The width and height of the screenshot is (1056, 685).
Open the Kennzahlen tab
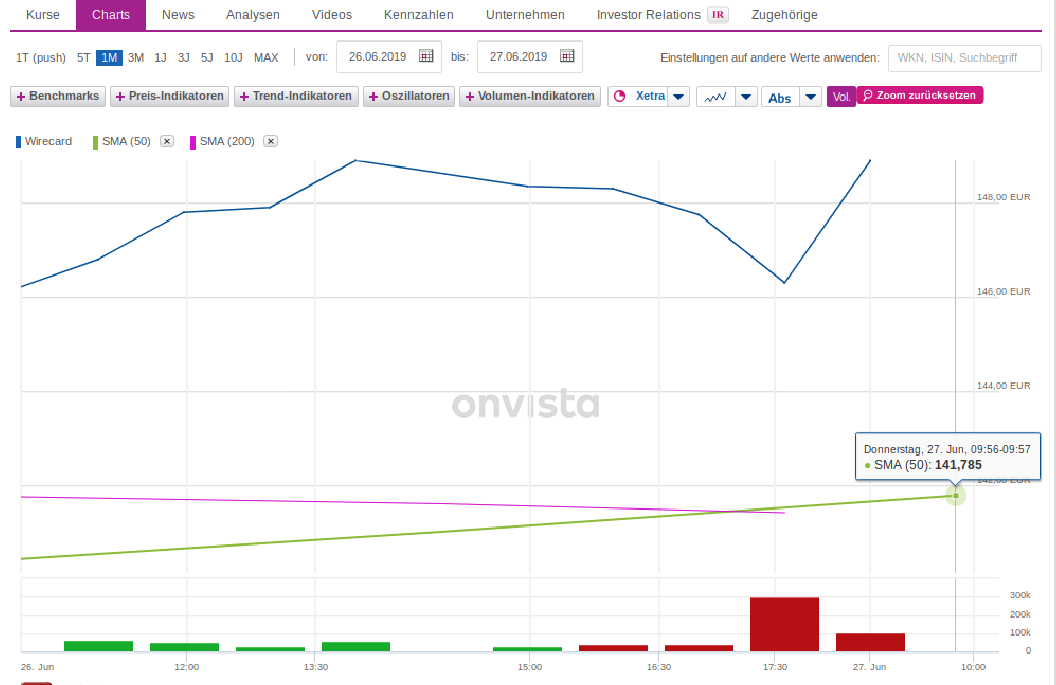pyautogui.click(x=418, y=15)
